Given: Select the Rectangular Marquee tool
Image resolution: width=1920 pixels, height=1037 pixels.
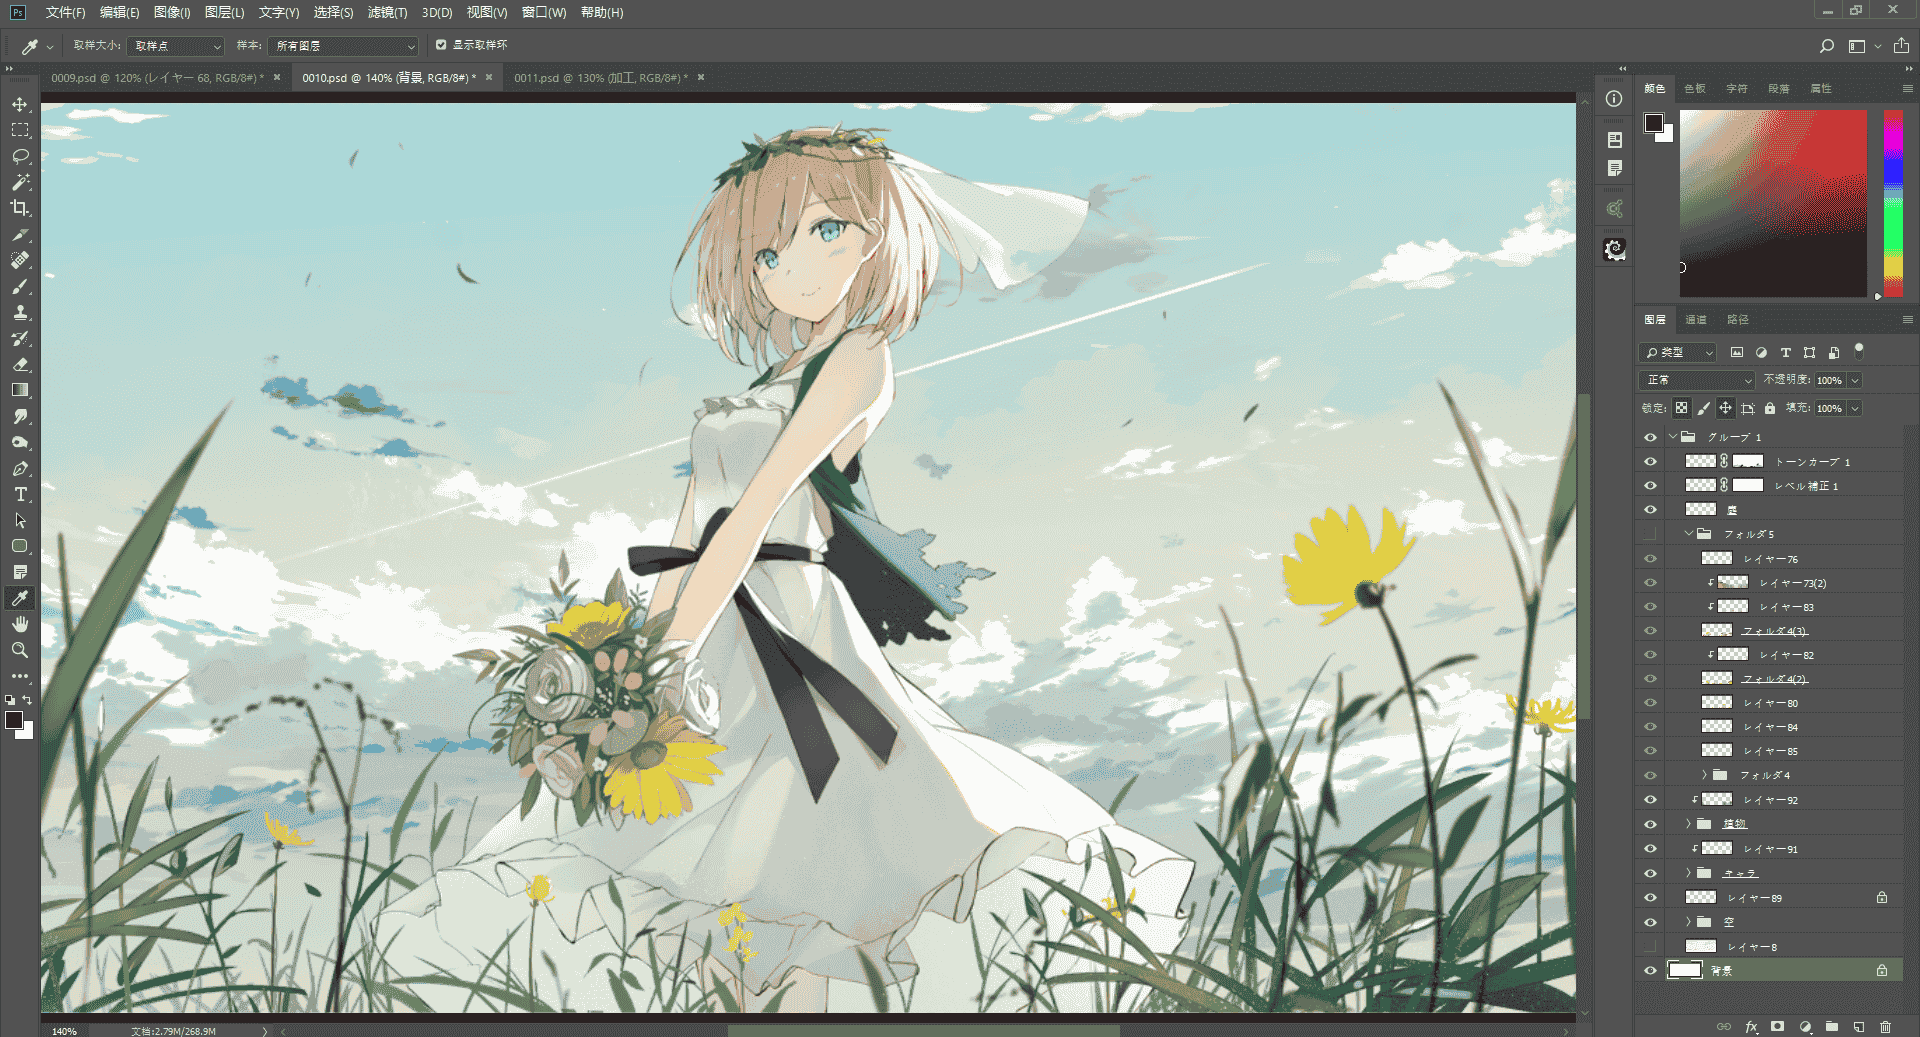Looking at the screenshot, I should 20,130.
